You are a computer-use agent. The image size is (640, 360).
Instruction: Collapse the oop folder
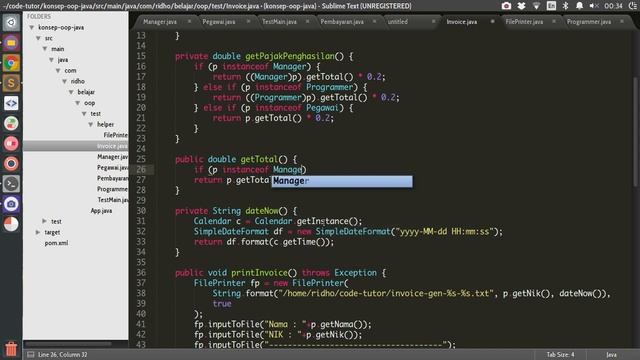[x=77, y=103]
